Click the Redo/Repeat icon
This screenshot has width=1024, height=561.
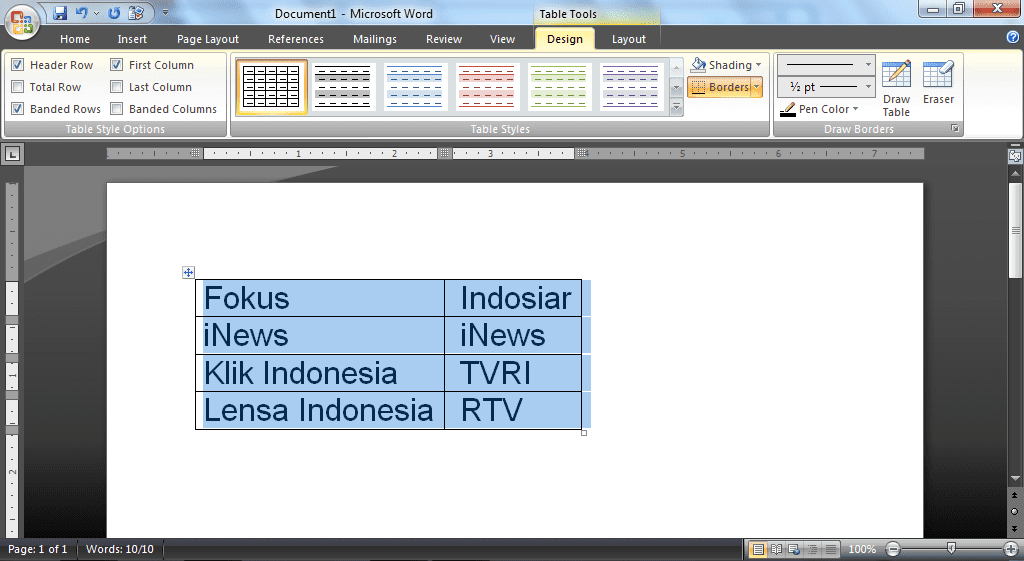pyautogui.click(x=114, y=13)
